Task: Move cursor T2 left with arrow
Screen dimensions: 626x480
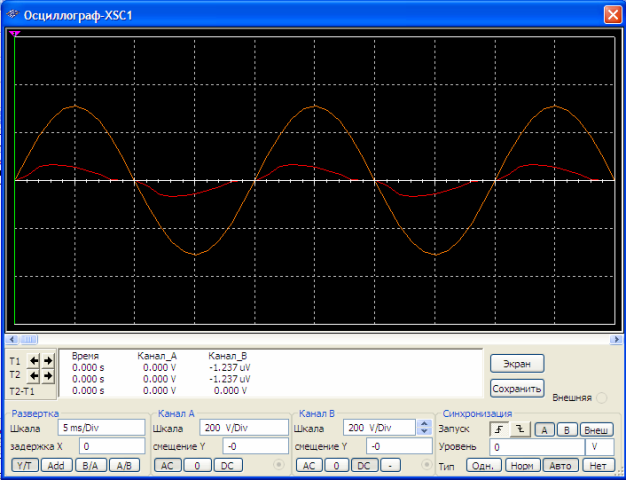Action: pos(34,376)
